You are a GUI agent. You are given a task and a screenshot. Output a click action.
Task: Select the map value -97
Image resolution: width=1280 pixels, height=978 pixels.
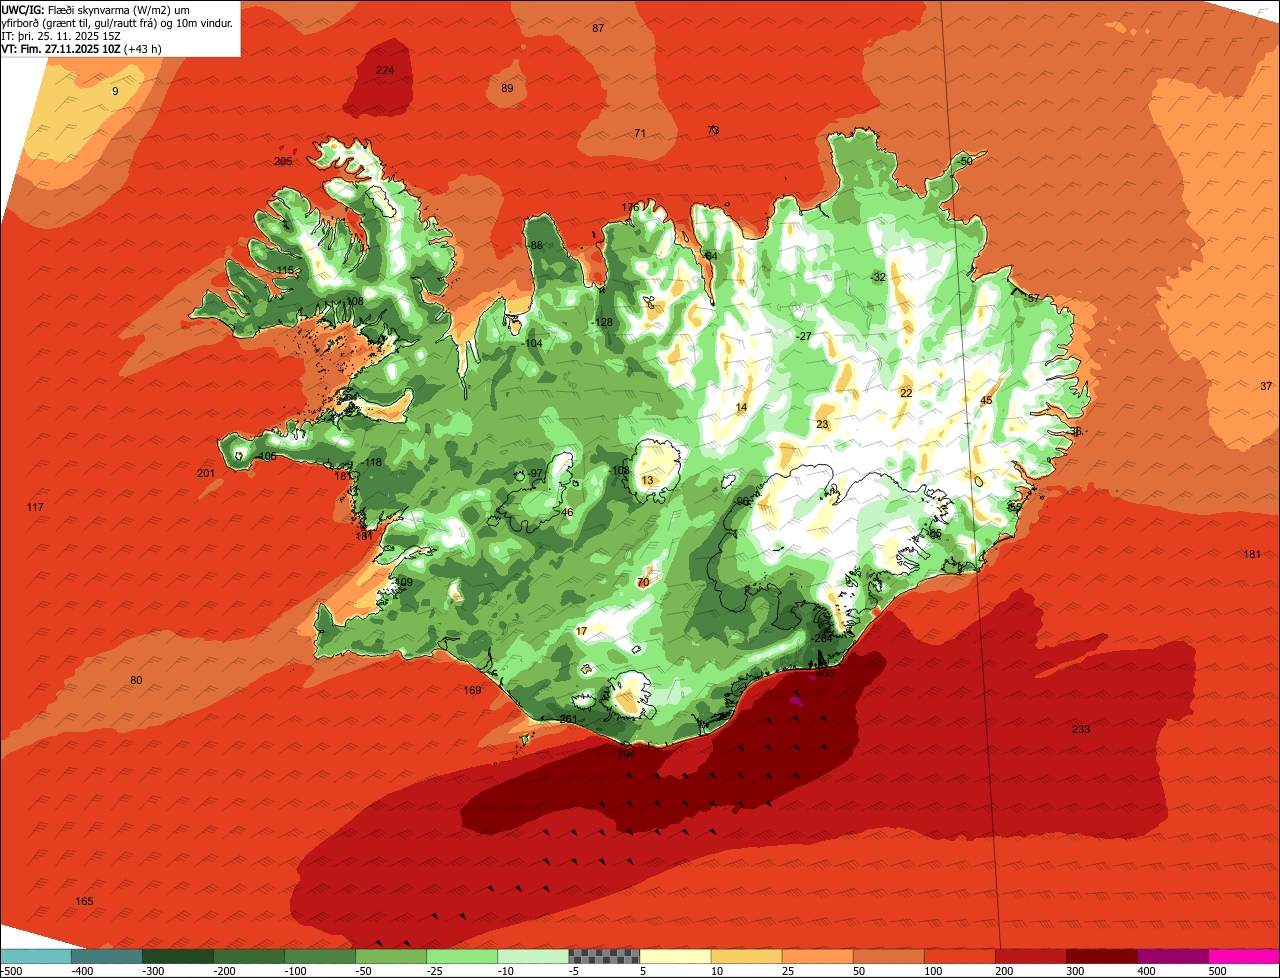click(x=535, y=473)
